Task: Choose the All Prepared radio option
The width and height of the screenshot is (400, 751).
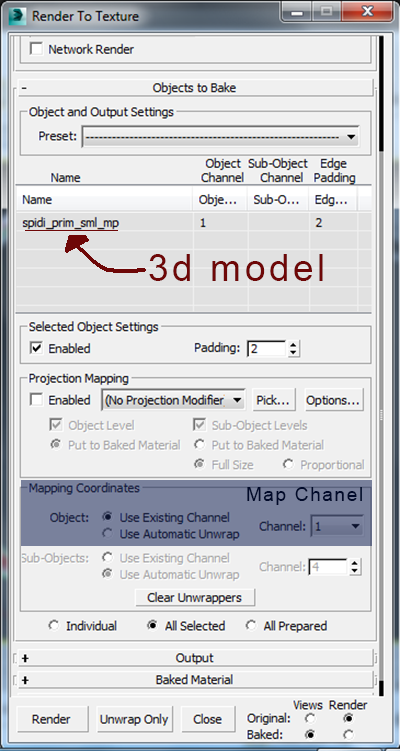Action: pos(251,626)
